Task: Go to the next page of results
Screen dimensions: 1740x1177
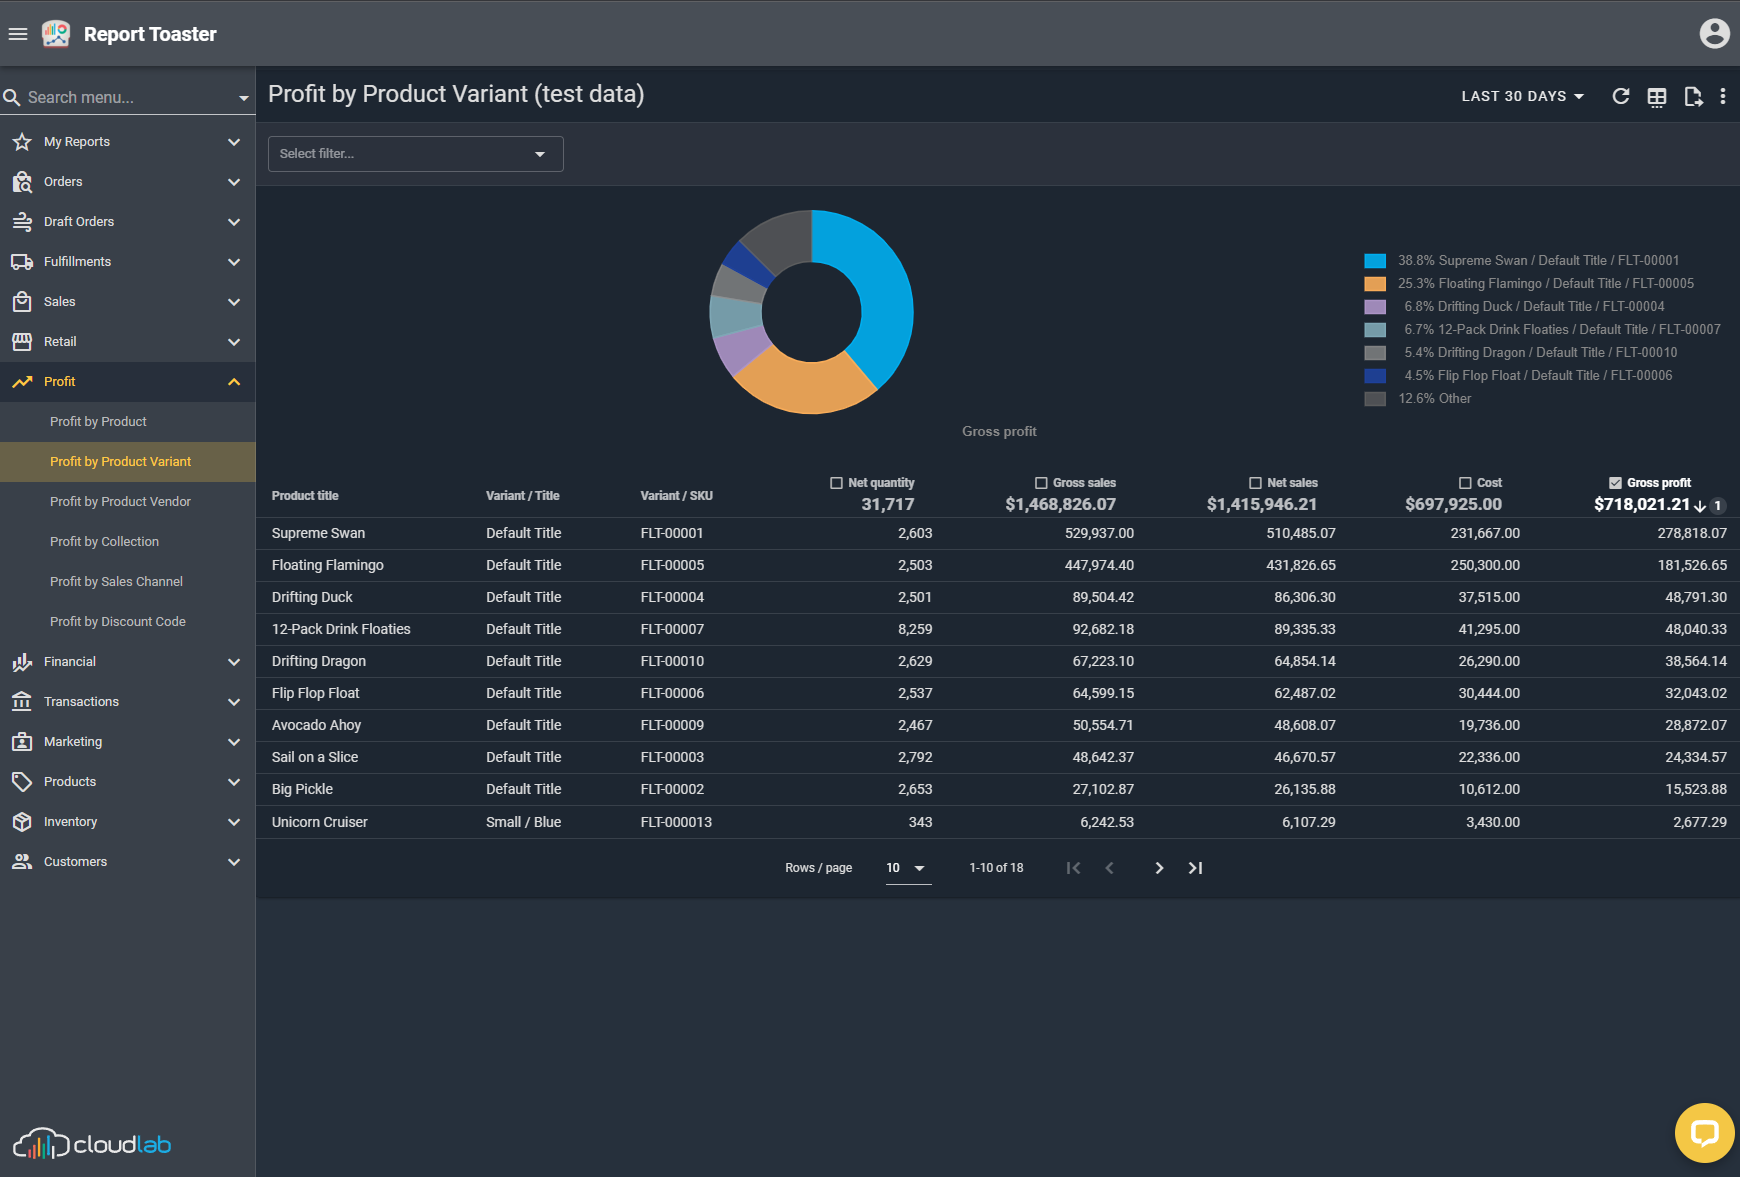Action: click(x=1159, y=868)
